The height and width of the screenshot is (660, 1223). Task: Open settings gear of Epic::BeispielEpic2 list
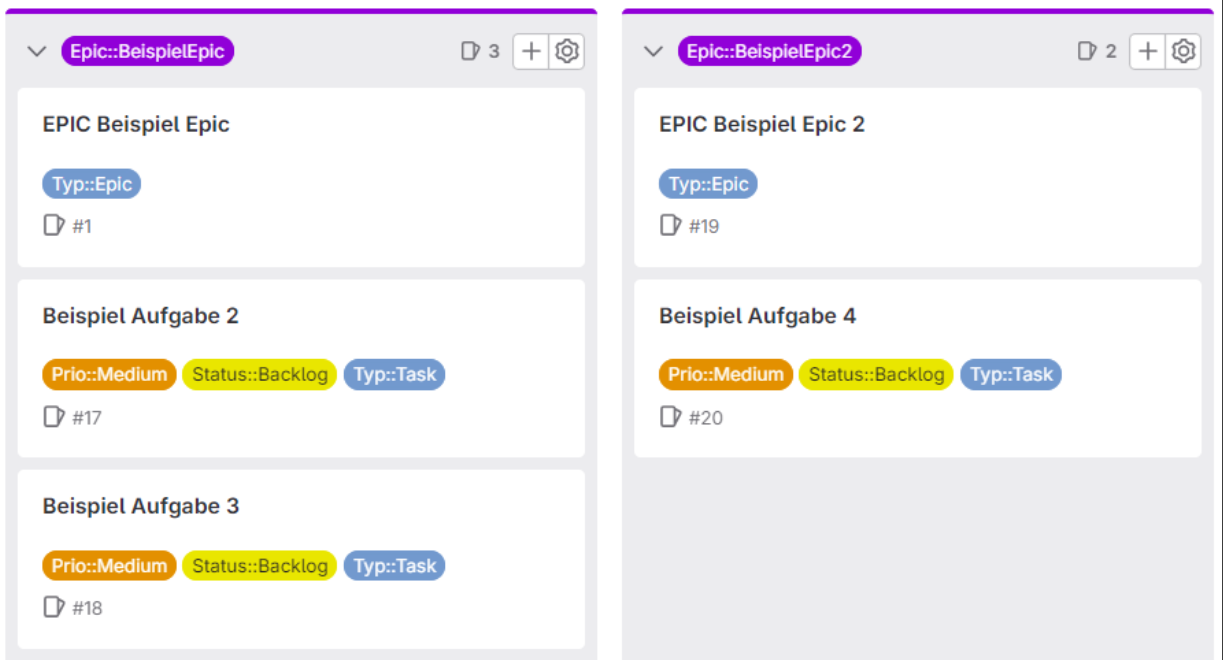[x=1184, y=51]
